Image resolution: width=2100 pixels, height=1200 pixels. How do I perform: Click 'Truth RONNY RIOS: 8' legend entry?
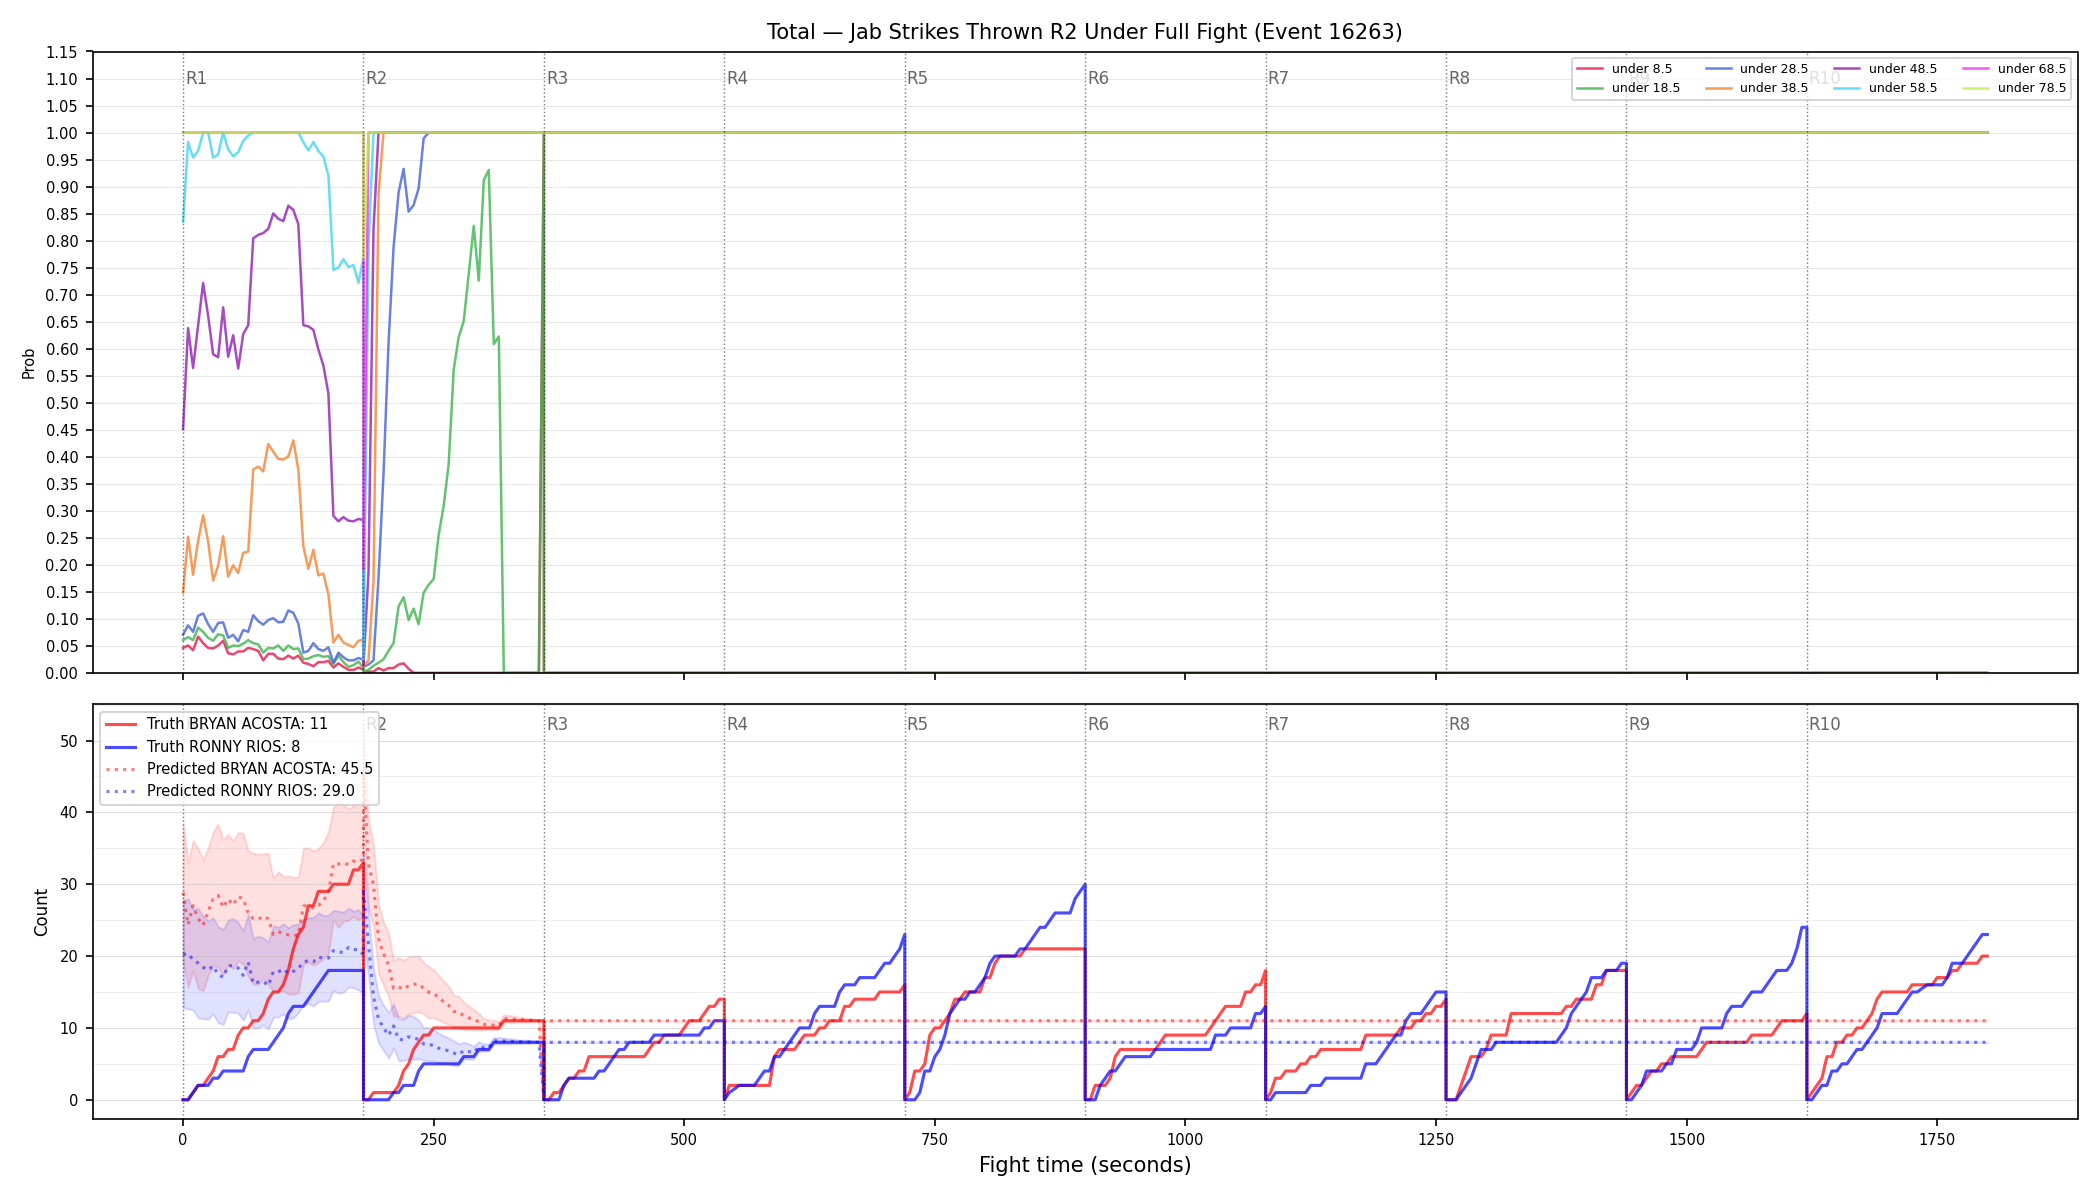(x=202, y=747)
